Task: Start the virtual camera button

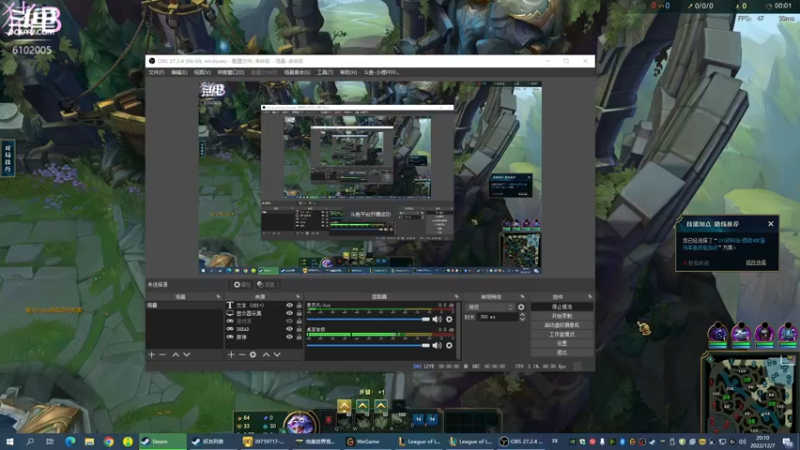Action: click(562, 326)
